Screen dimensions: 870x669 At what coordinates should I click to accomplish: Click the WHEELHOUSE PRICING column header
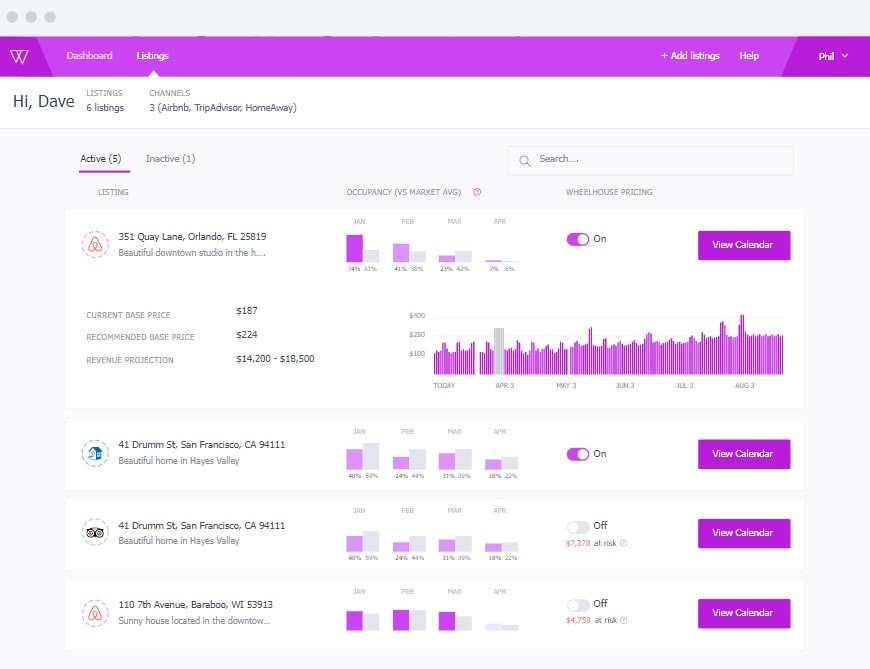pyautogui.click(x=609, y=192)
